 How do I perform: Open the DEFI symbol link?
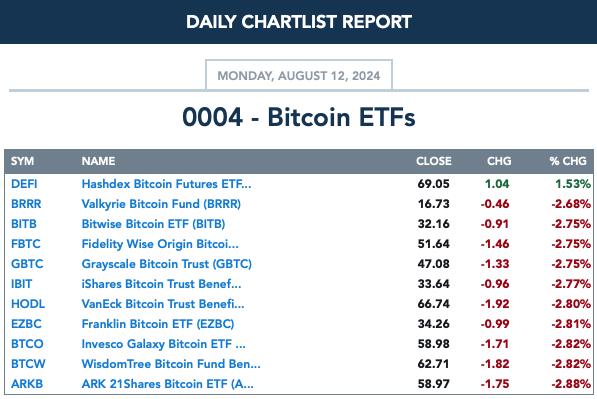(24, 184)
